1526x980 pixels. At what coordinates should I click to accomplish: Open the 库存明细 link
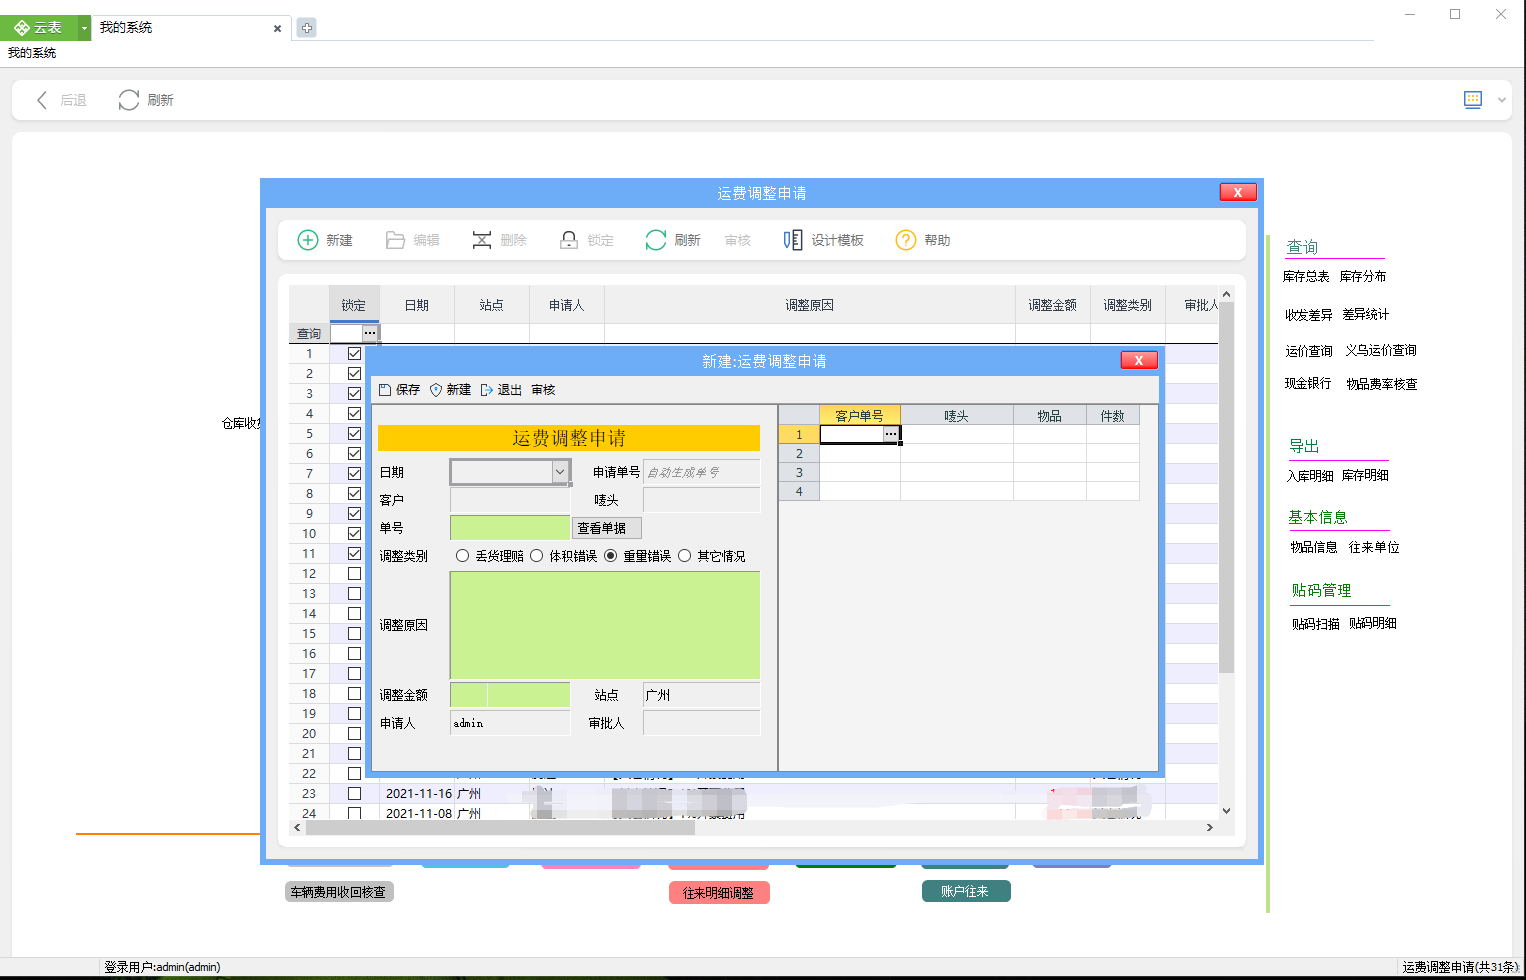click(x=1365, y=475)
